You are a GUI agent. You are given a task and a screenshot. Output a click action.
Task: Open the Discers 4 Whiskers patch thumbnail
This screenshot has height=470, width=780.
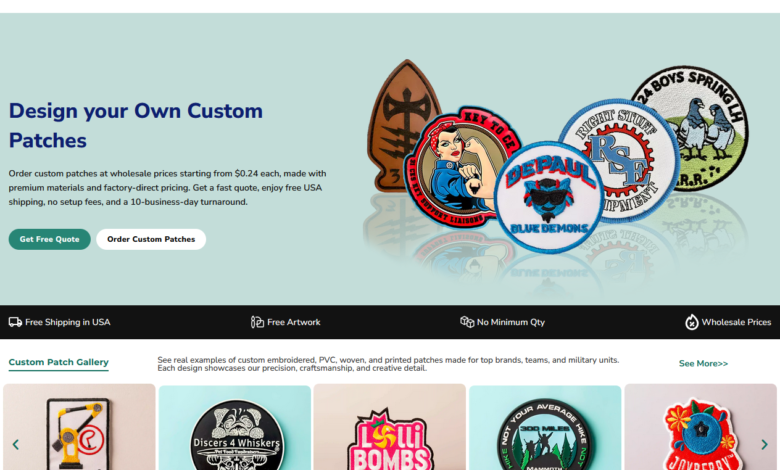pos(235,428)
